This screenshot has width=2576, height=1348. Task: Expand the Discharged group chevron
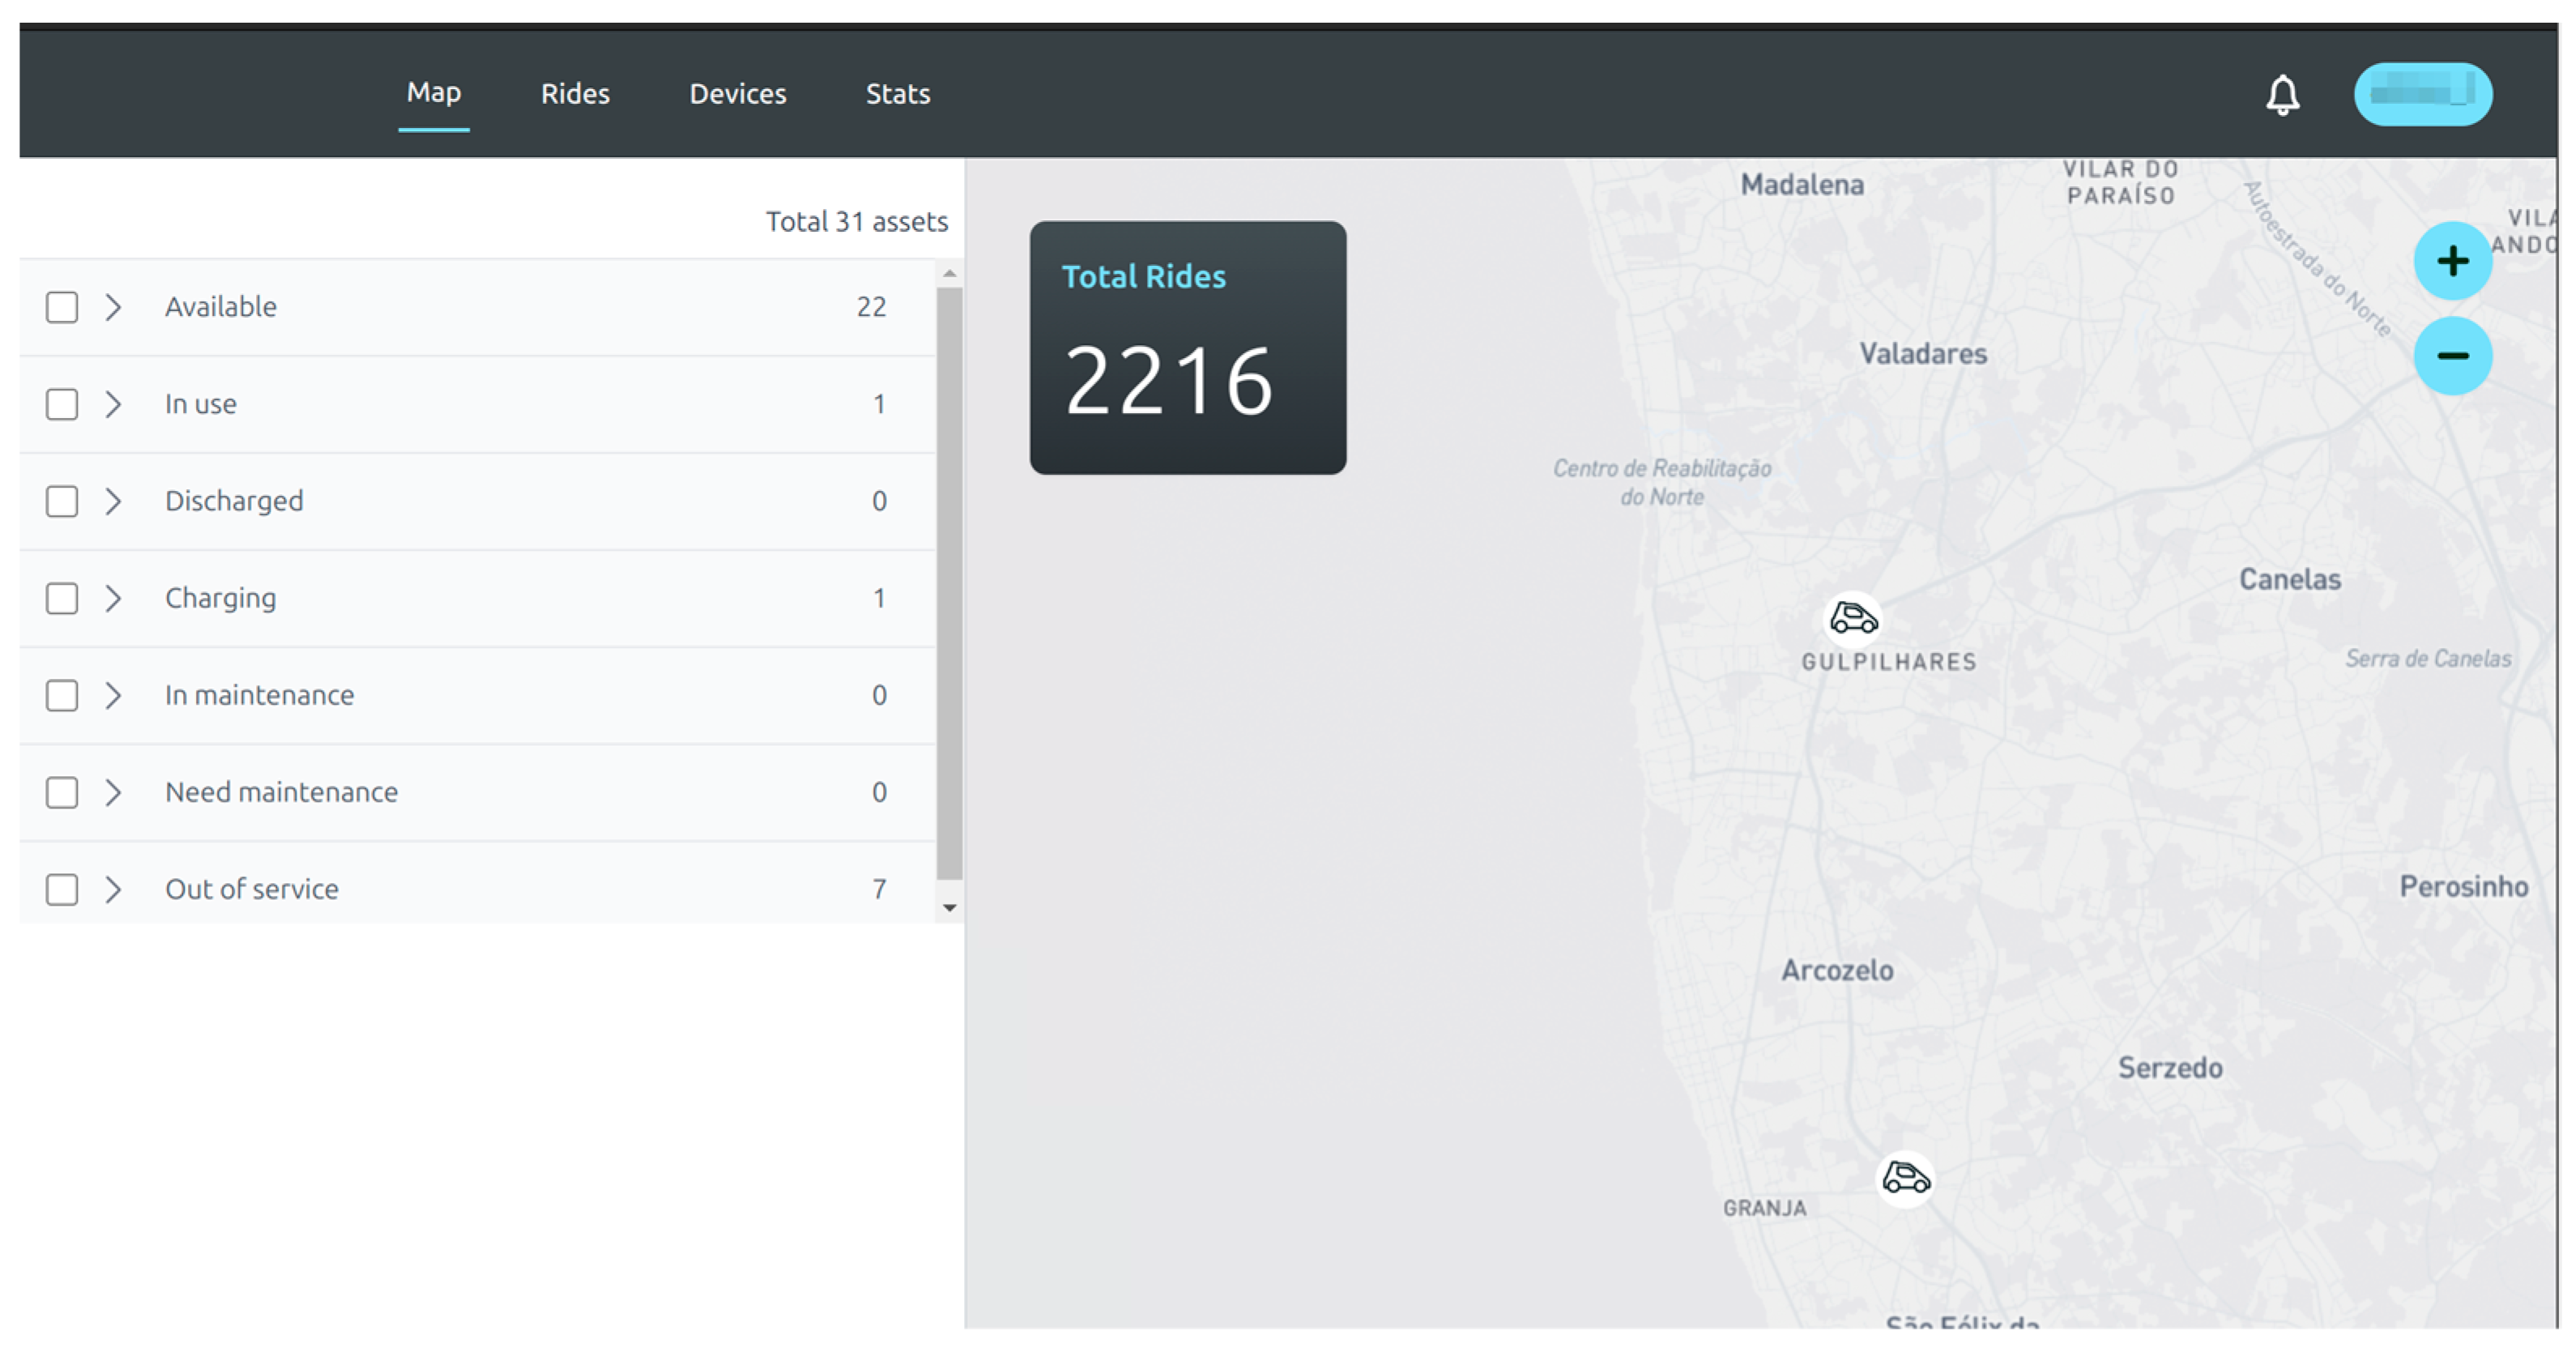[x=113, y=501]
